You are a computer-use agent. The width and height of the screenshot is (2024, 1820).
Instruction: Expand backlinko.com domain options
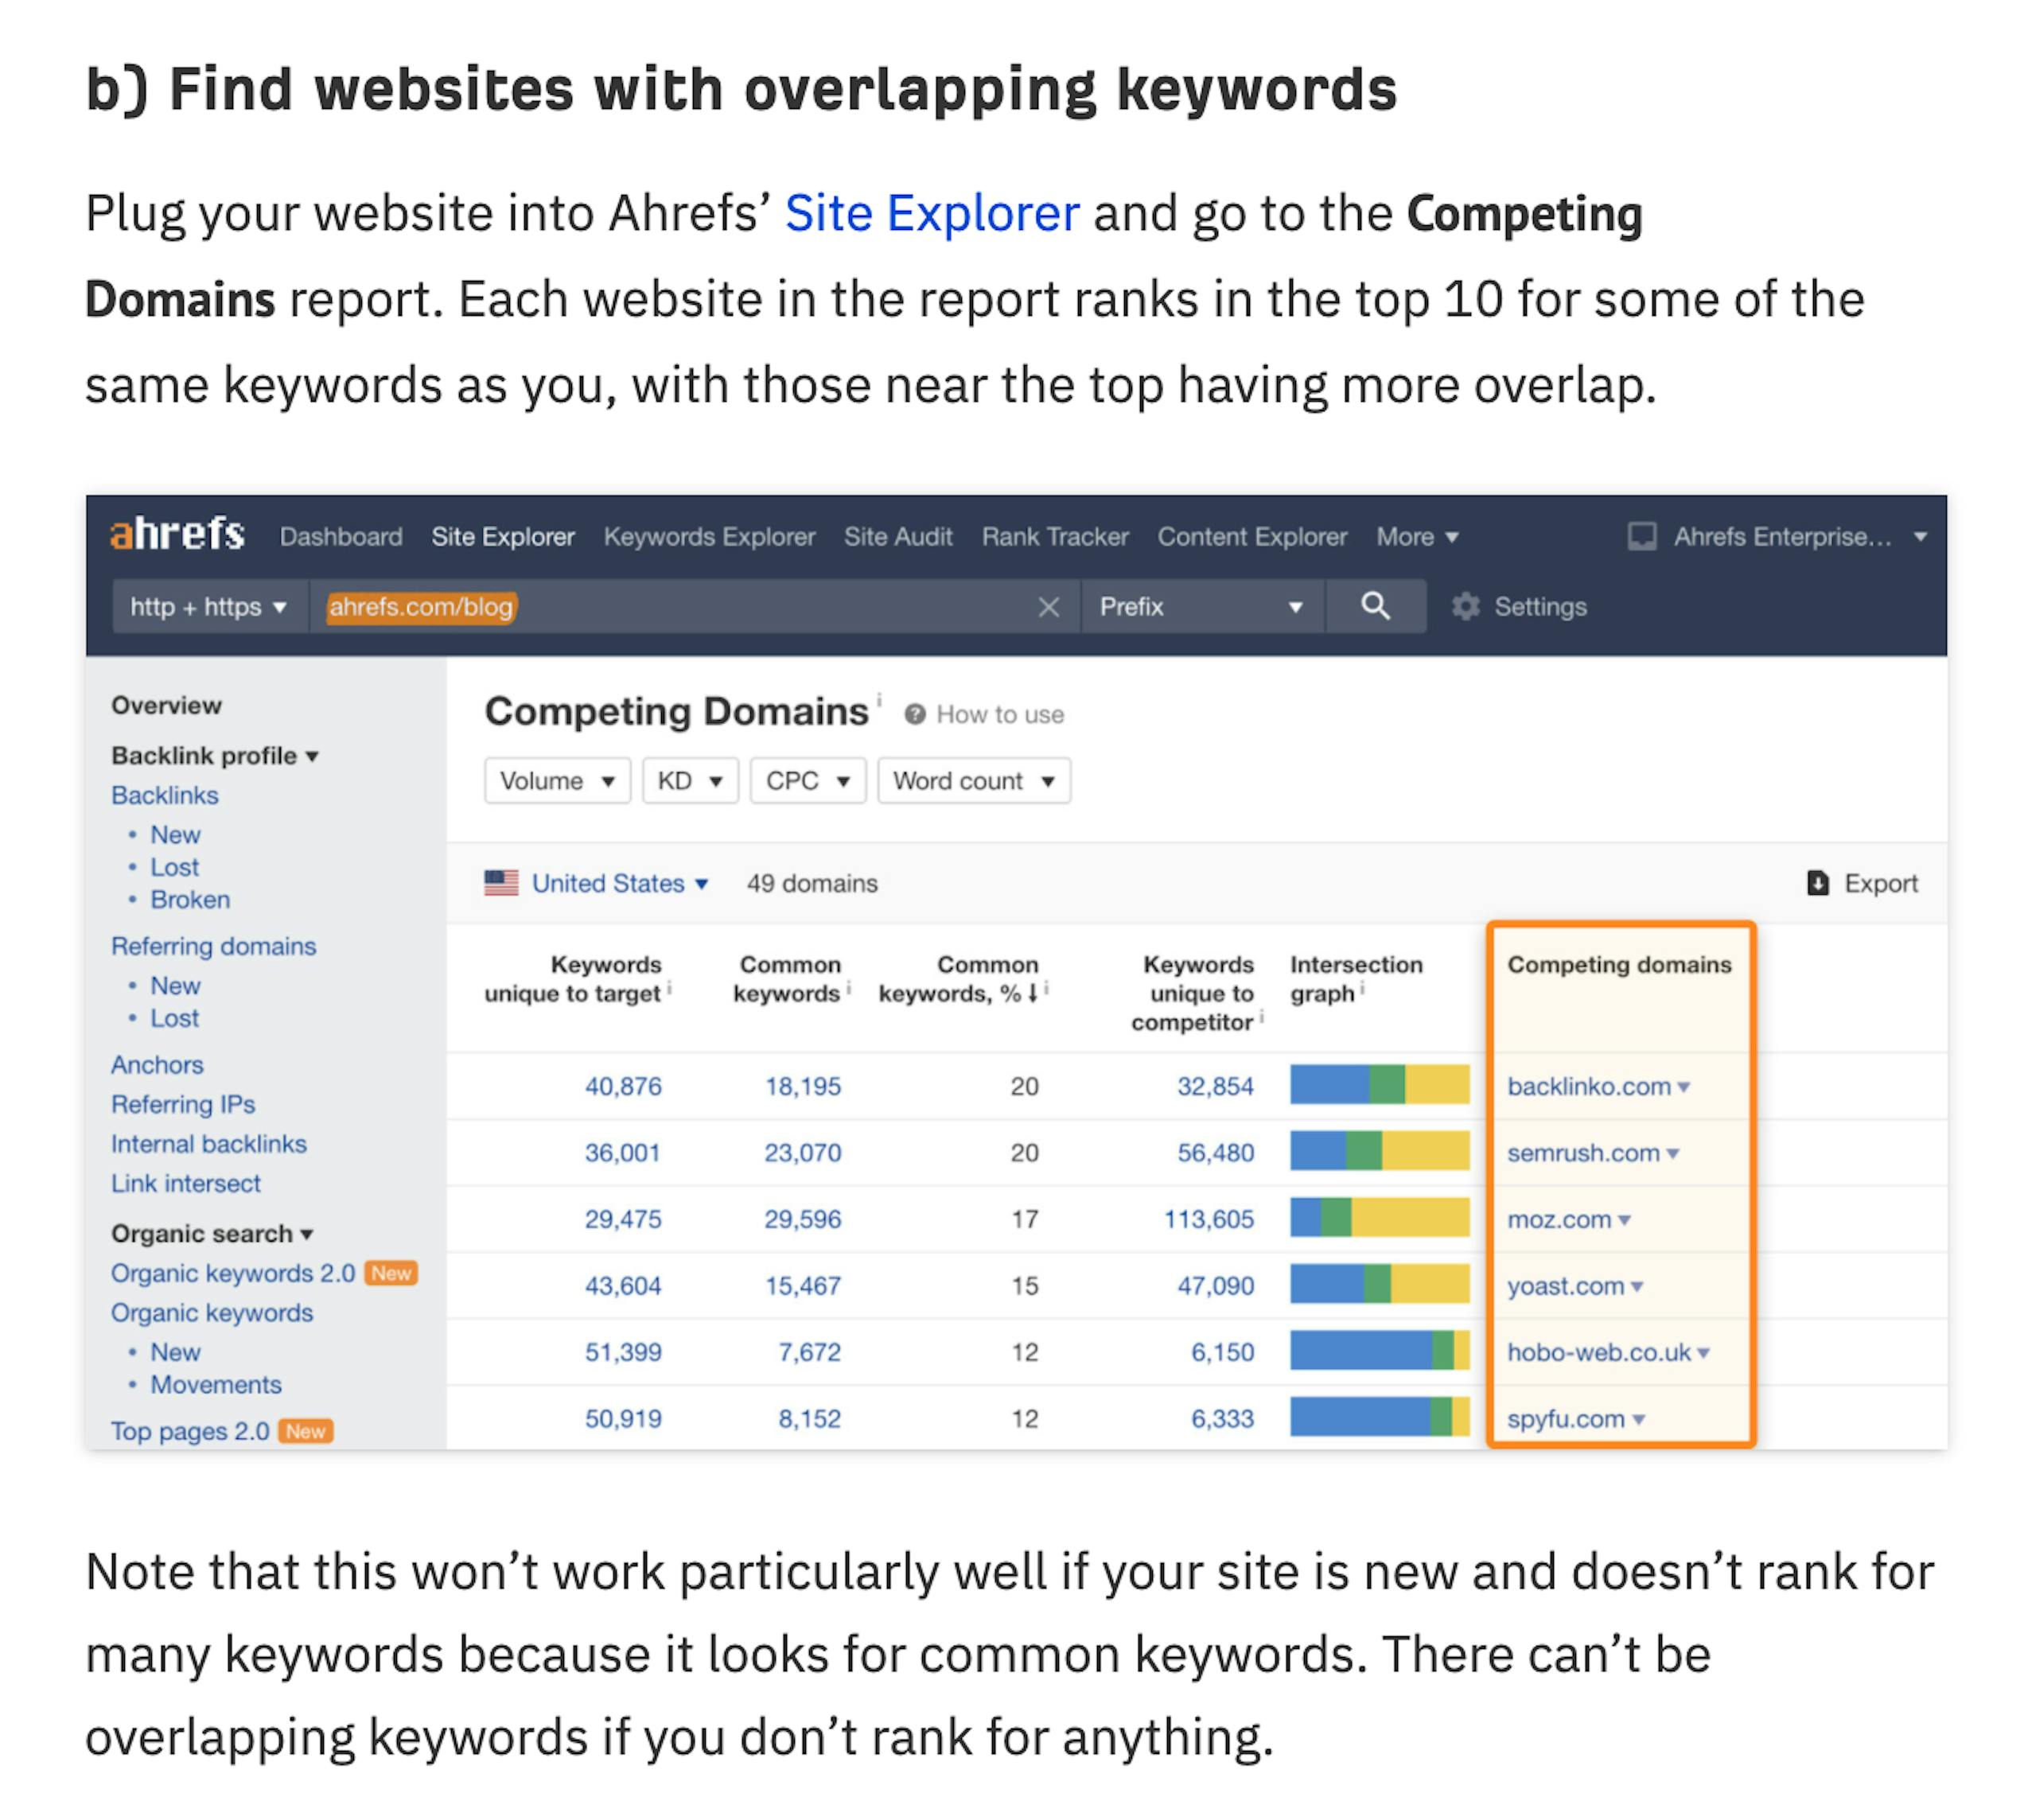point(1683,1087)
